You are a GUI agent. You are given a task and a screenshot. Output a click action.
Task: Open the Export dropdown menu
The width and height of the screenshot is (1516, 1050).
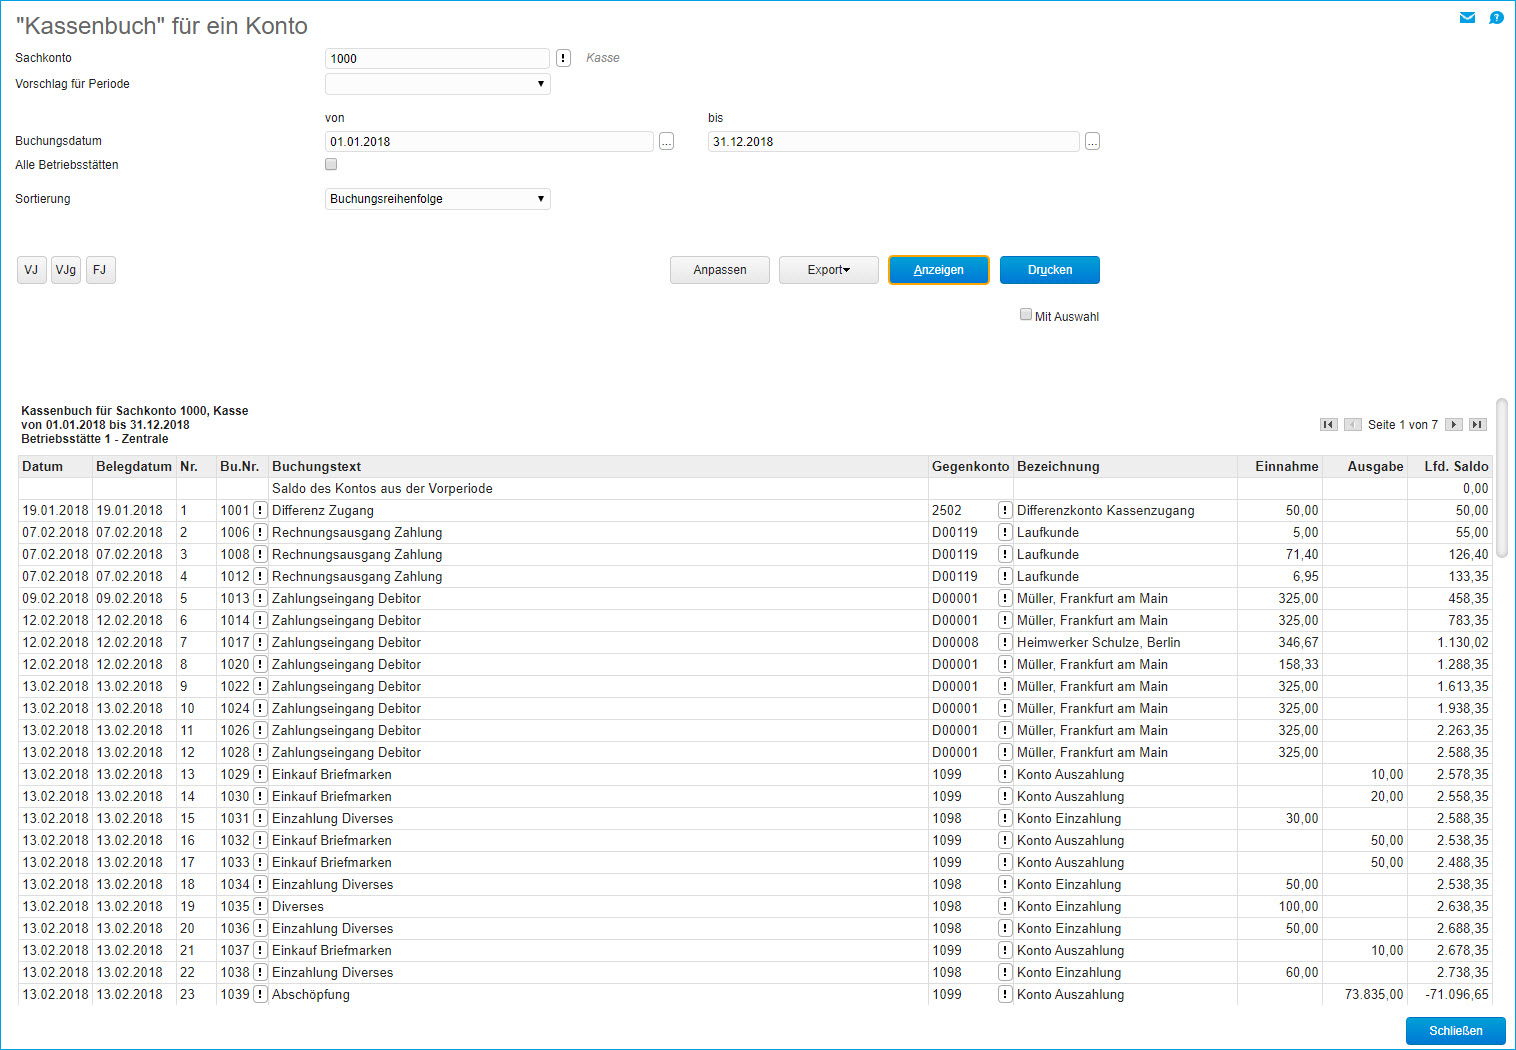(828, 270)
